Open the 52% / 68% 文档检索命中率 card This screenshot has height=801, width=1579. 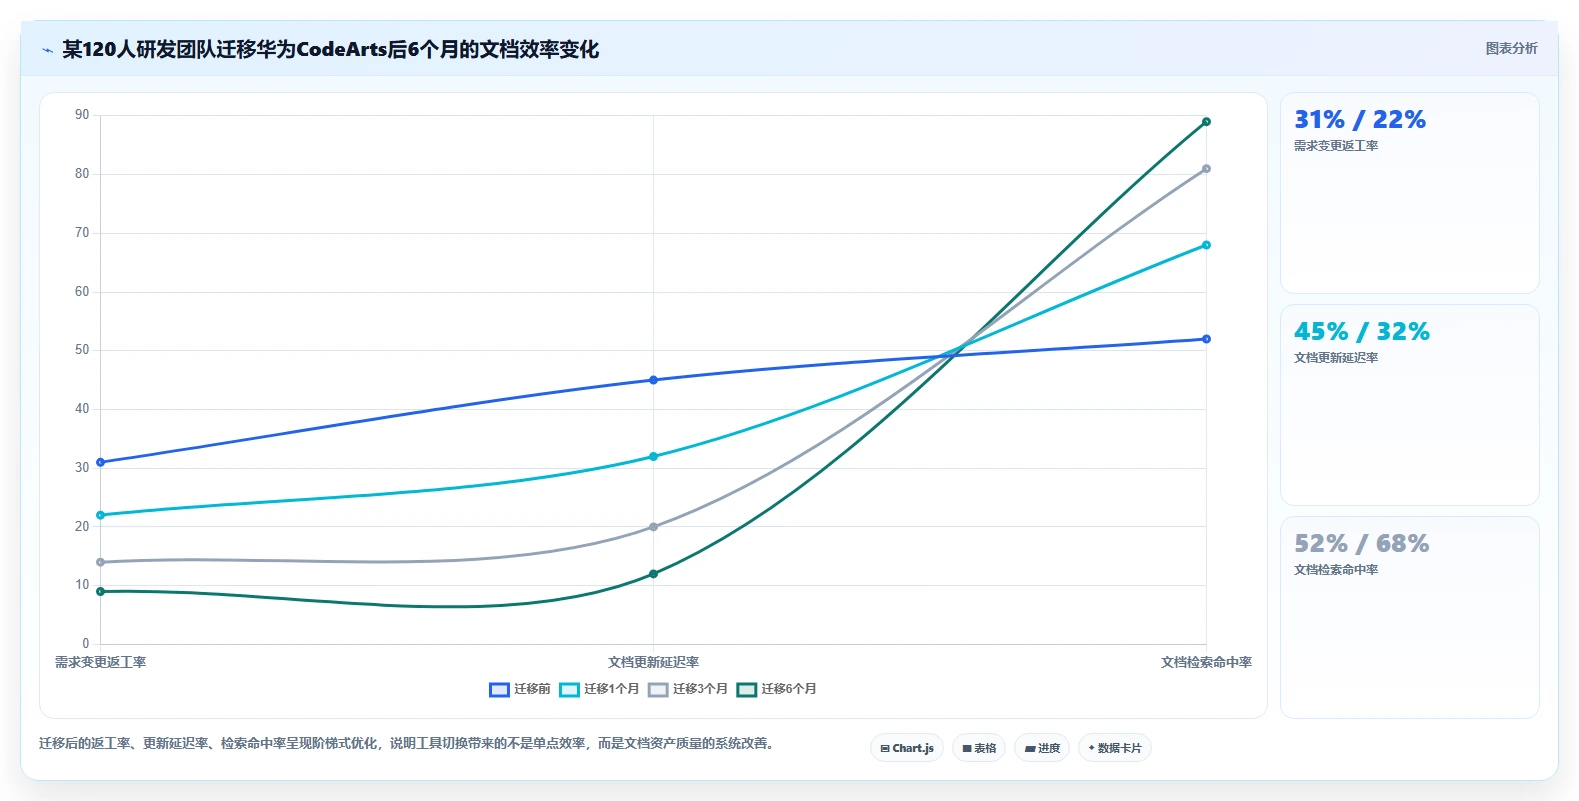click(x=1410, y=617)
